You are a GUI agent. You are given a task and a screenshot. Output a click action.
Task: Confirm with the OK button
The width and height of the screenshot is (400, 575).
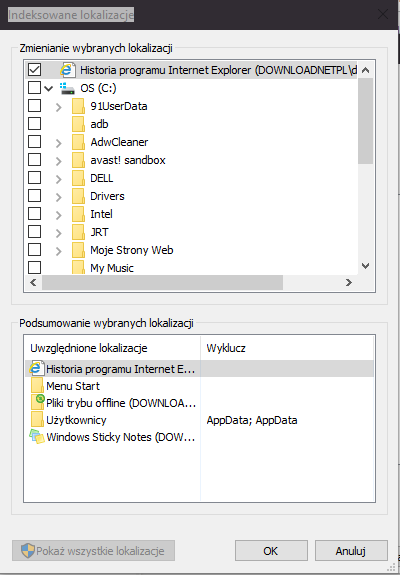271,550
